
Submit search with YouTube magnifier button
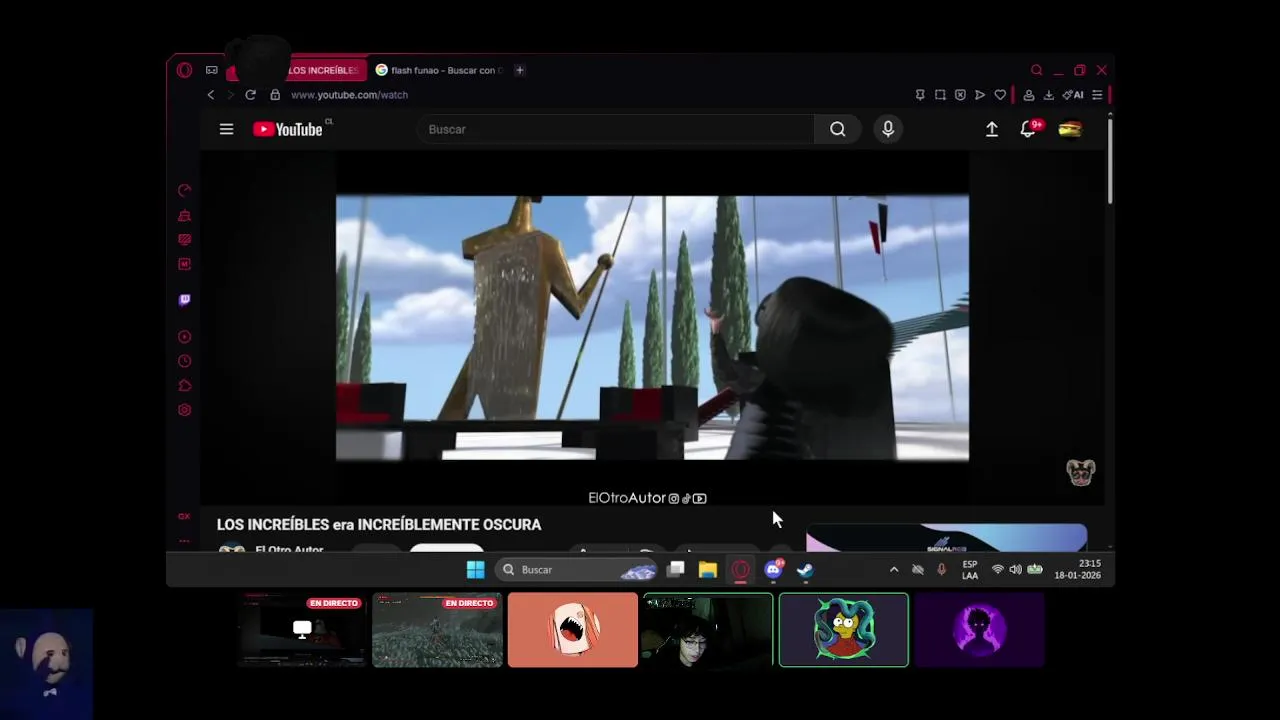(838, 129)
